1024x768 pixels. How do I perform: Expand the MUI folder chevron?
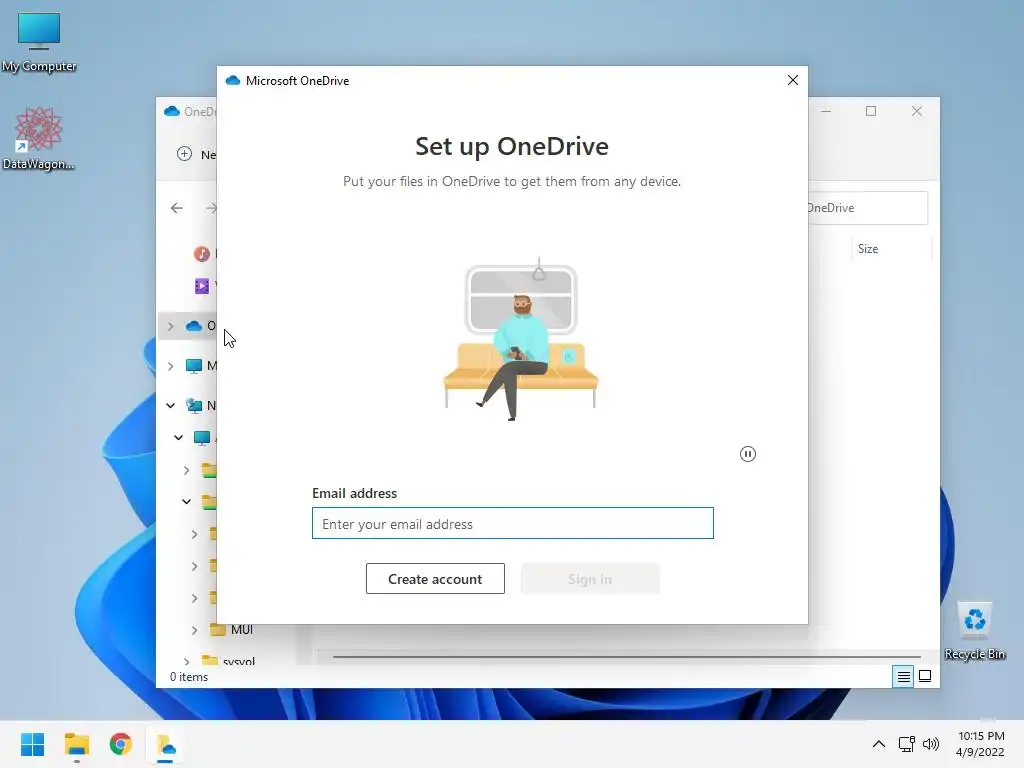(195, 630)
